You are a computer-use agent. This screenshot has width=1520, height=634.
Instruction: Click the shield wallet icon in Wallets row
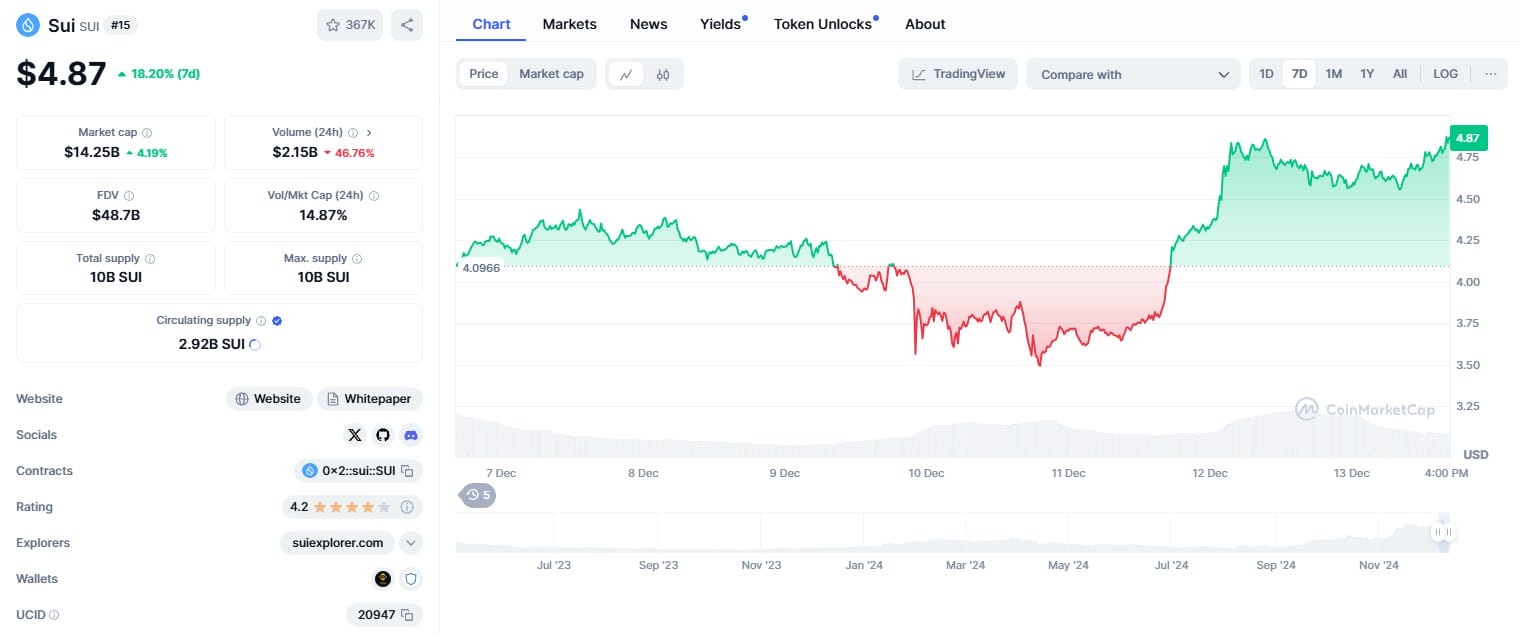(x=410, y=579)
